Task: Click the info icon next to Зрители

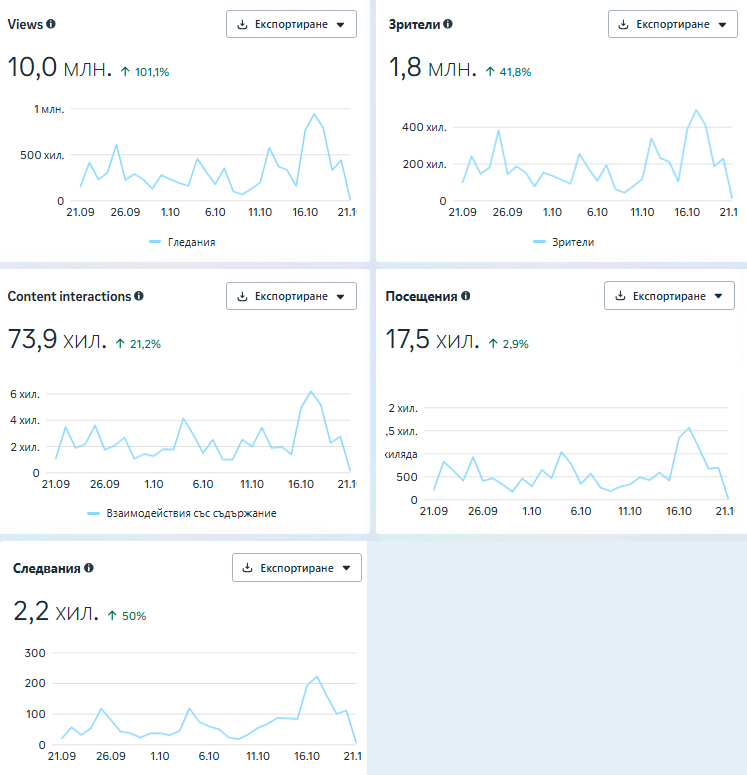Action: coord(448,24)
